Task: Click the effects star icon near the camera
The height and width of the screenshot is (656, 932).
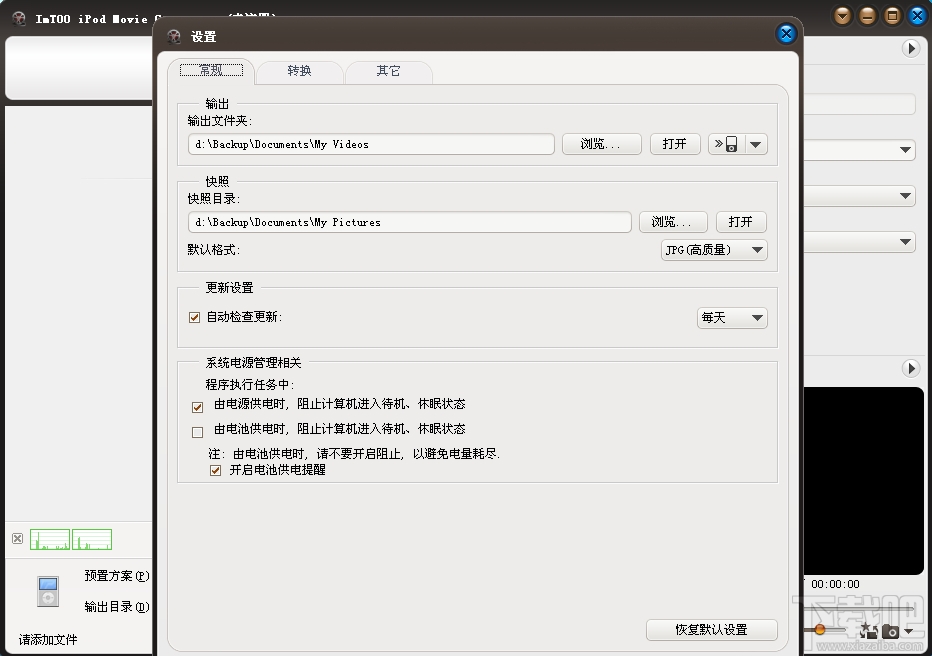Action: coord(866,630)
